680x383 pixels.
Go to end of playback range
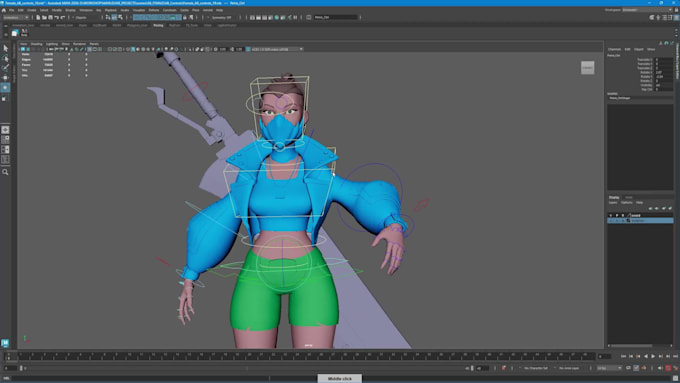(675, 356)
